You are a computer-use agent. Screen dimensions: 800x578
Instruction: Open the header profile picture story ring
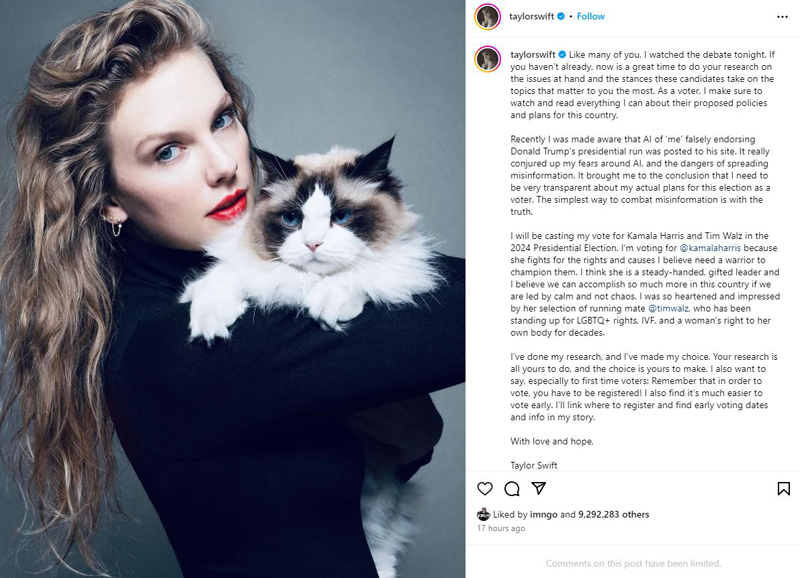point(488,17)
